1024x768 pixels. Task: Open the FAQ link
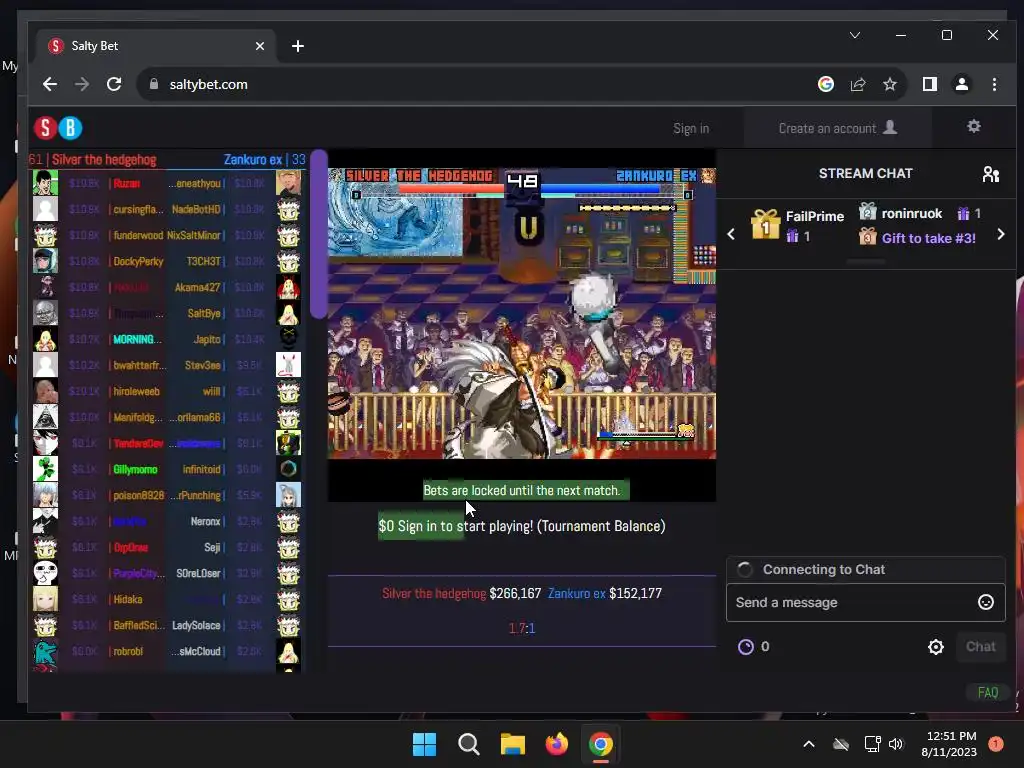[987, 692]
